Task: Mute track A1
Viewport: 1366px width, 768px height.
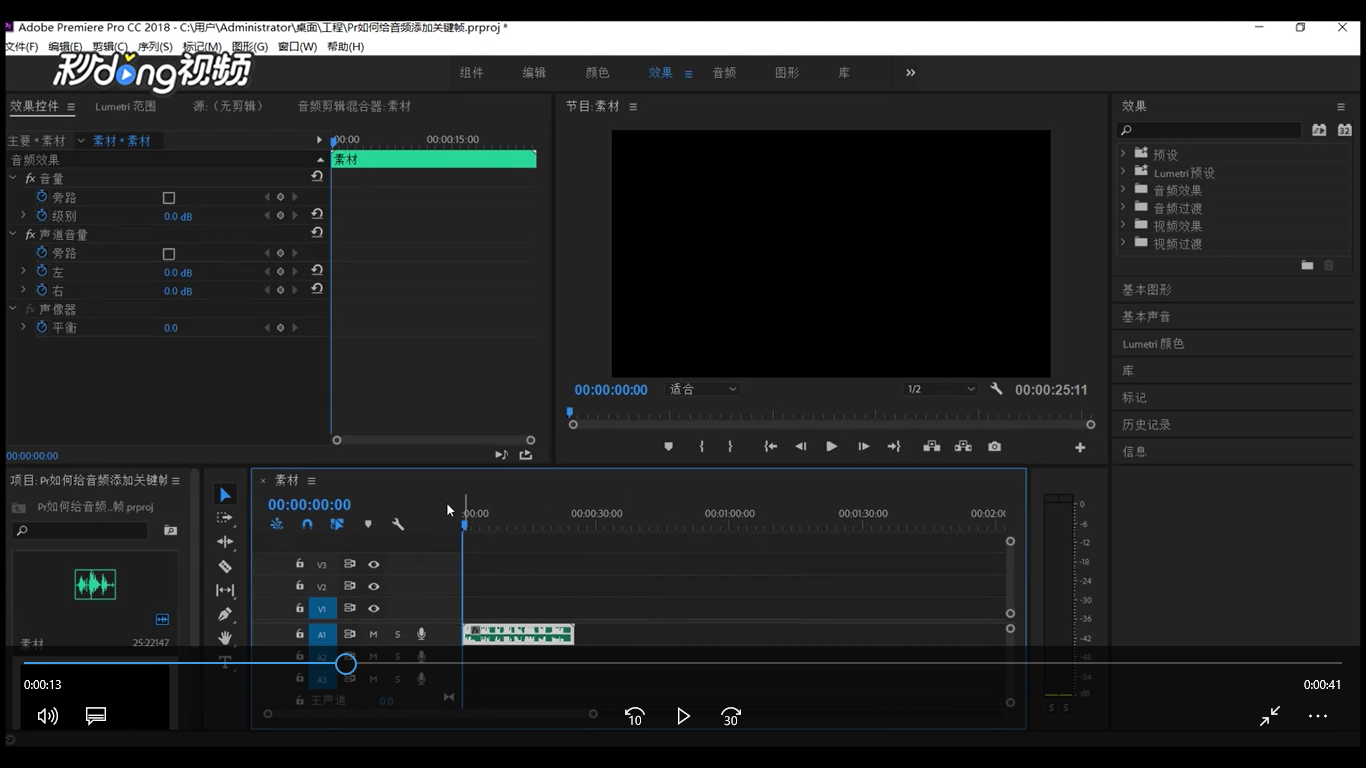Action: (x=373, y=634)
